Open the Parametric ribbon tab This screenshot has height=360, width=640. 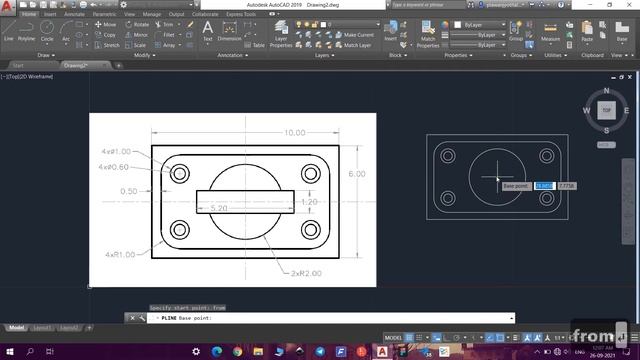[104, 14]
